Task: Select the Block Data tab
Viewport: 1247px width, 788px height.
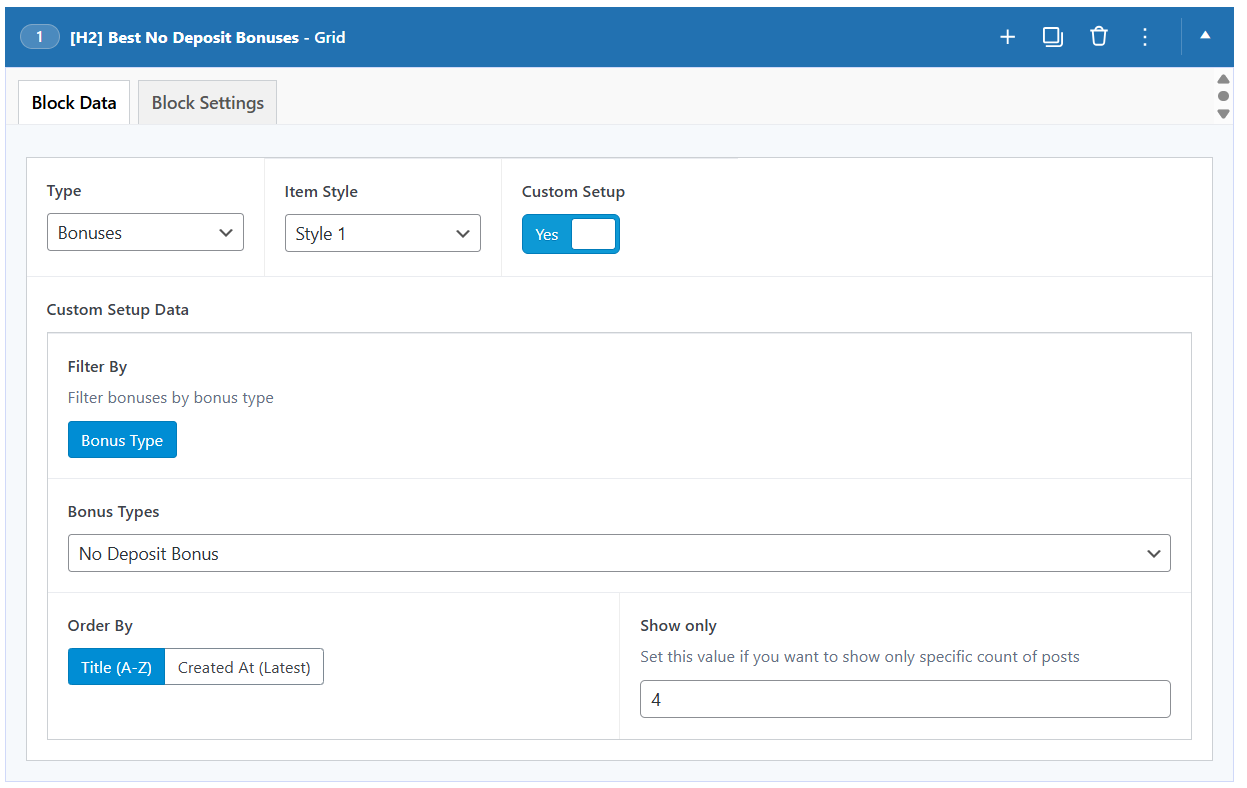Action: click(x=73, y=101)
